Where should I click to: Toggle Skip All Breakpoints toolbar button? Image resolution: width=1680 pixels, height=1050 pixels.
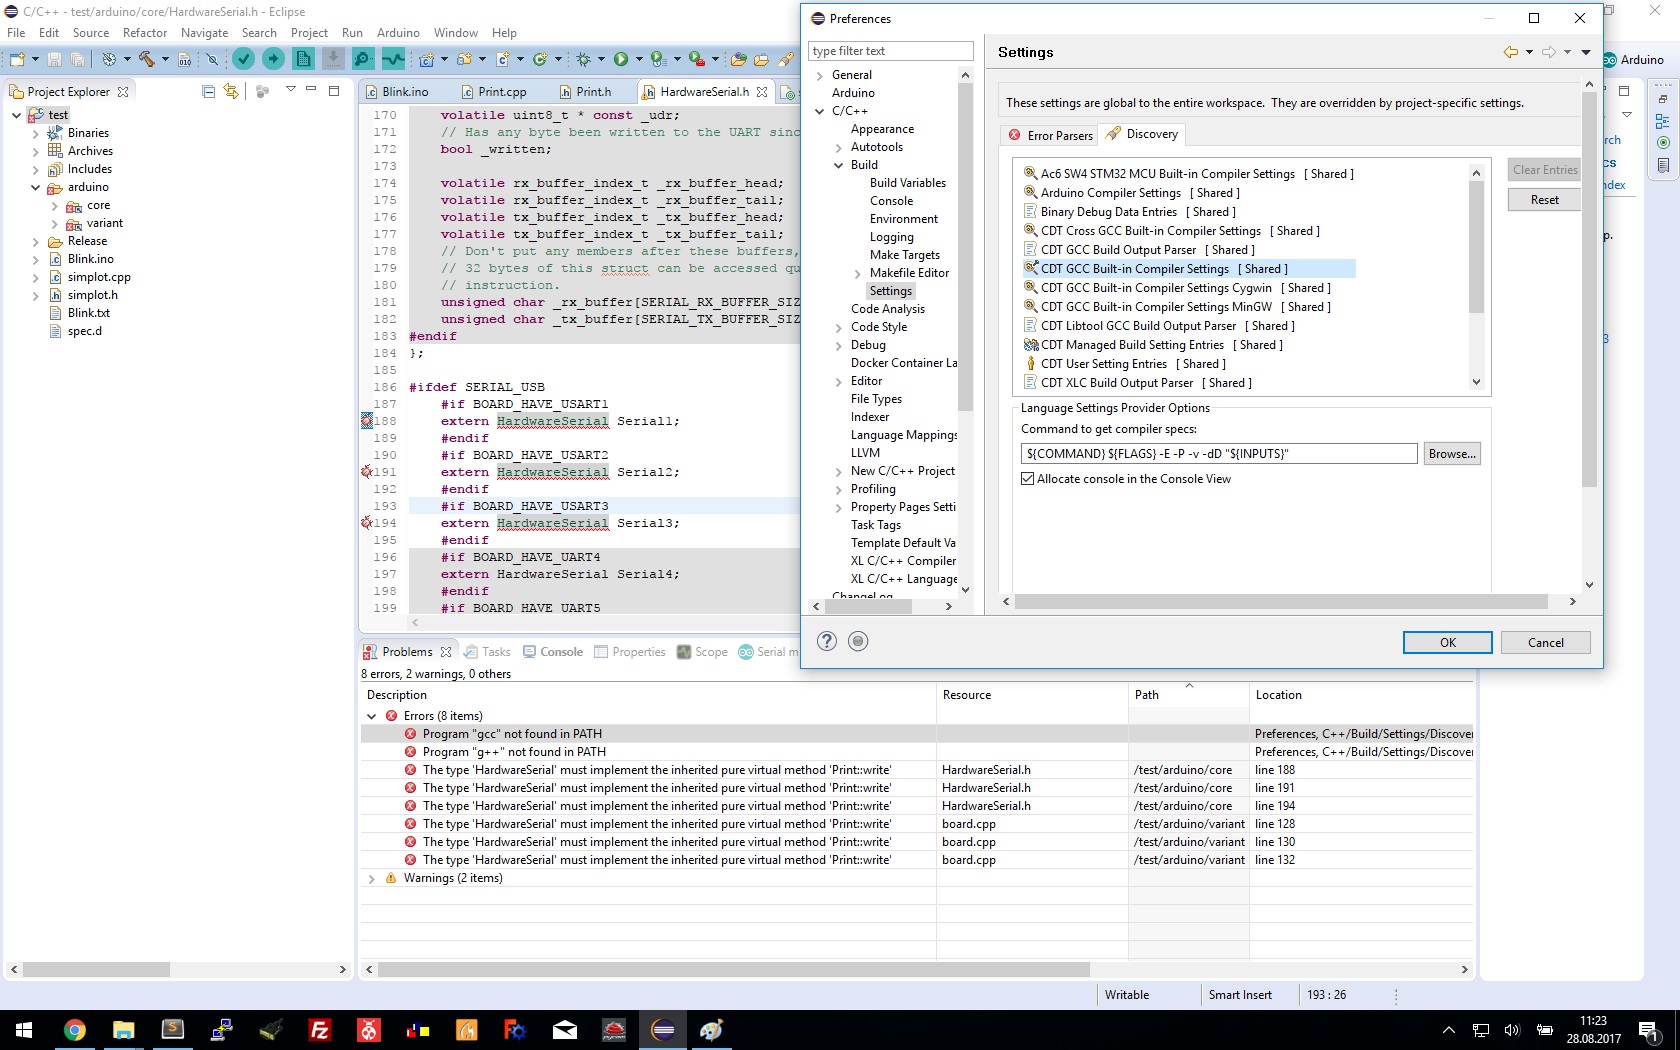click(x=212, y=59)
